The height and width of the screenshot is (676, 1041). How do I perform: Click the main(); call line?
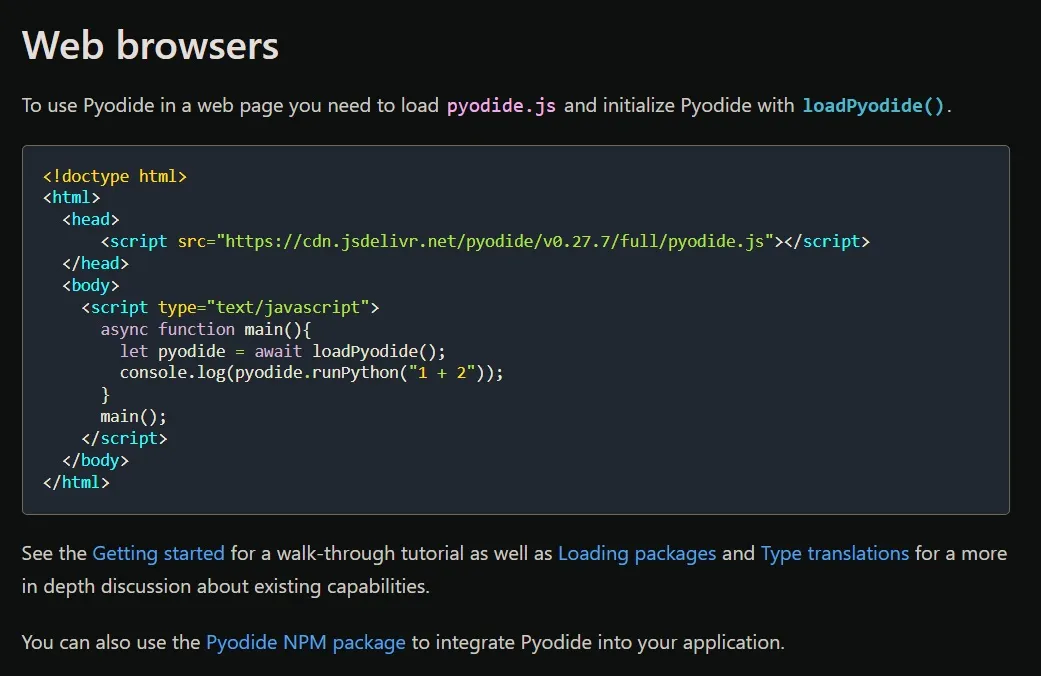pos(133,416)
